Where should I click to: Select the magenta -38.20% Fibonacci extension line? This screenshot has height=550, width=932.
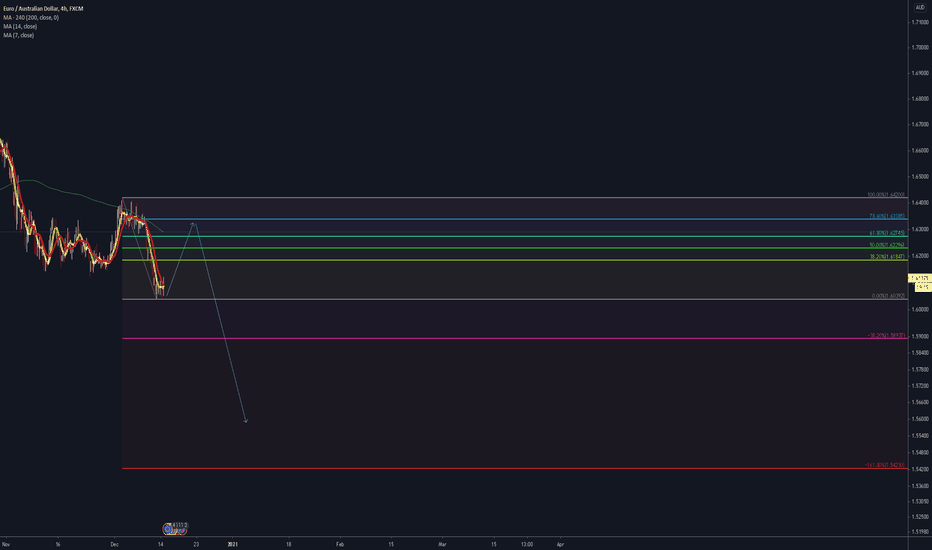[515, 338]
